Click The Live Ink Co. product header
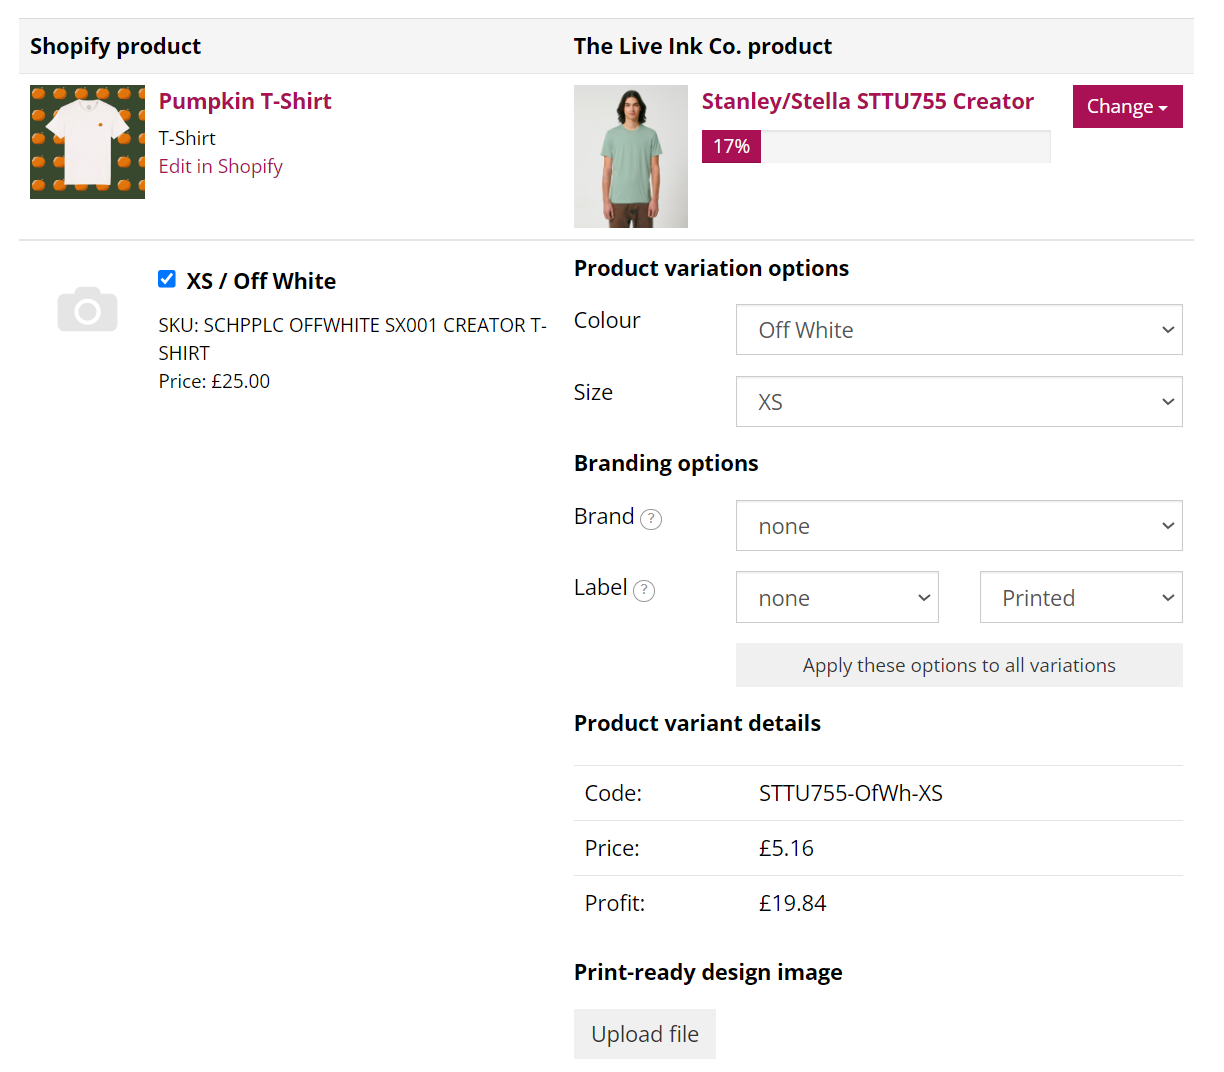The image size is (1224, 1072). (703, 46)
